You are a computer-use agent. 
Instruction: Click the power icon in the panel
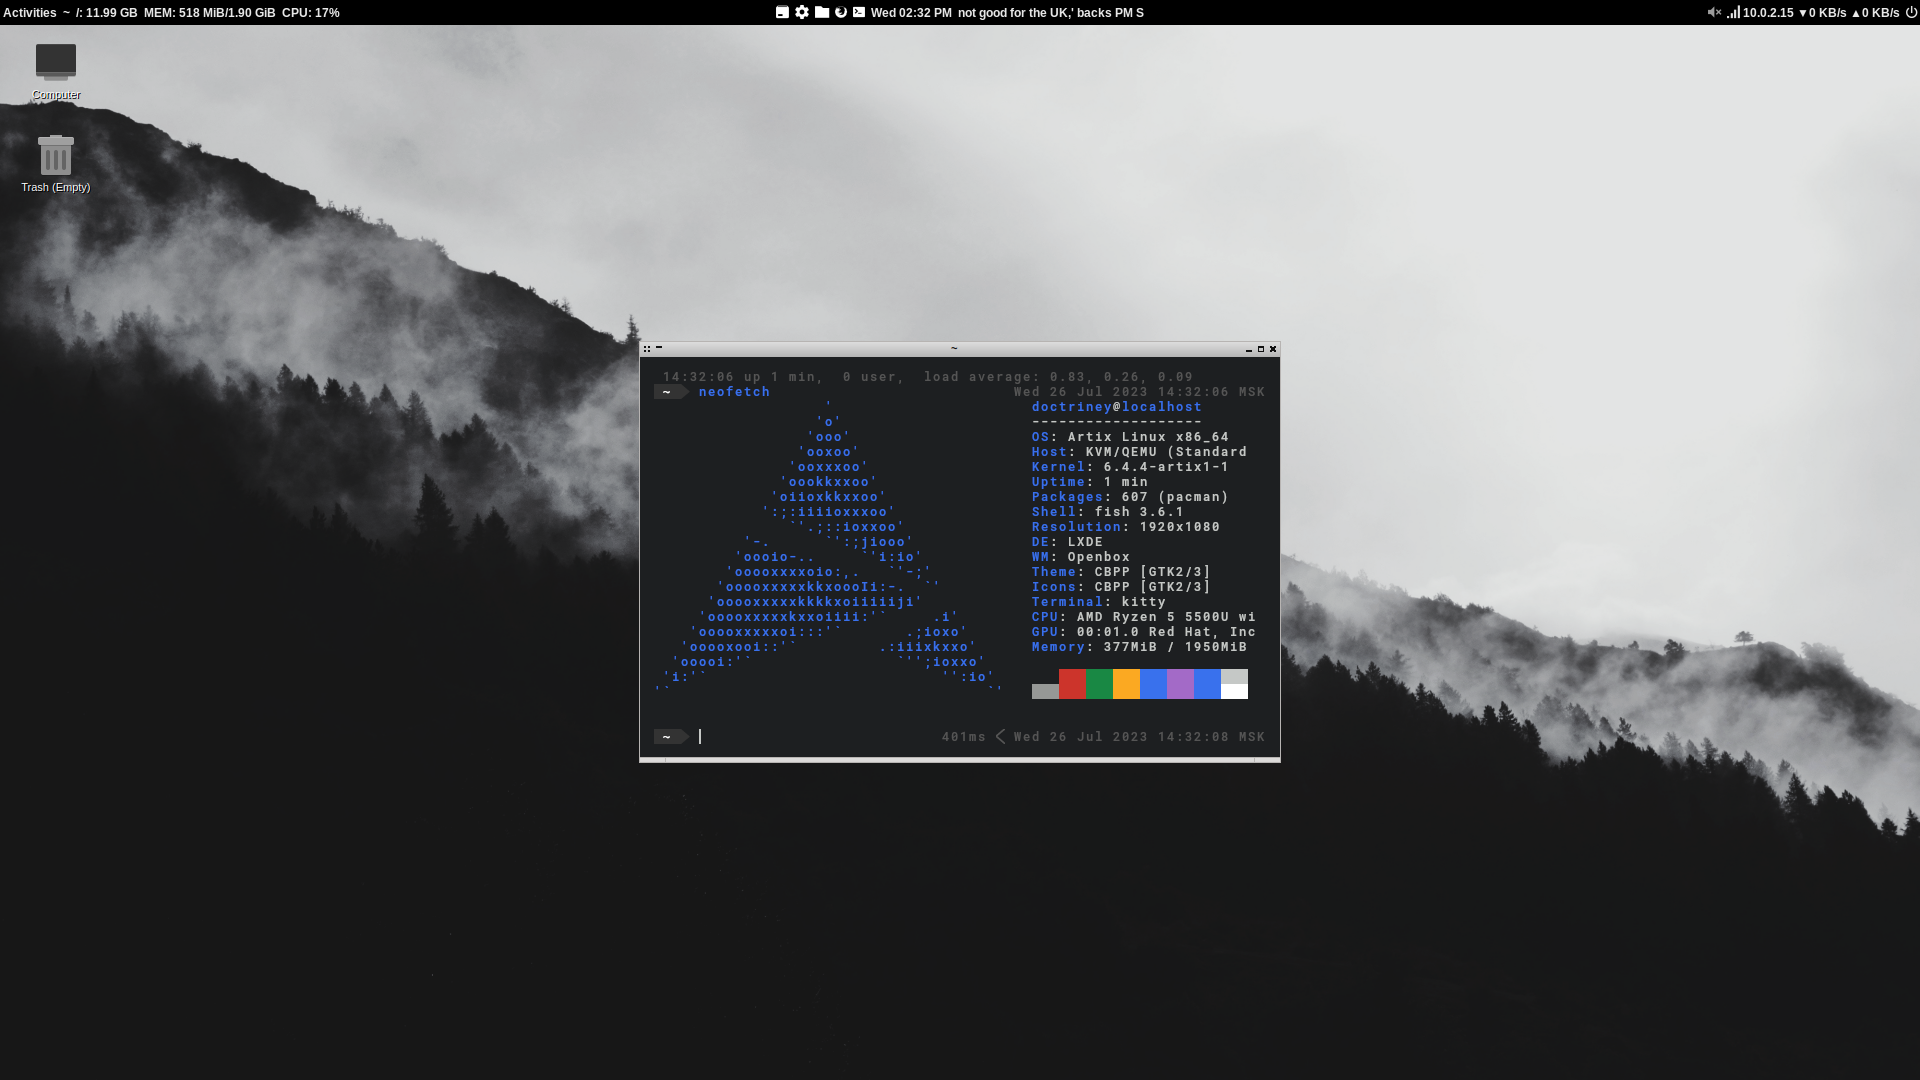(1911, 12)
